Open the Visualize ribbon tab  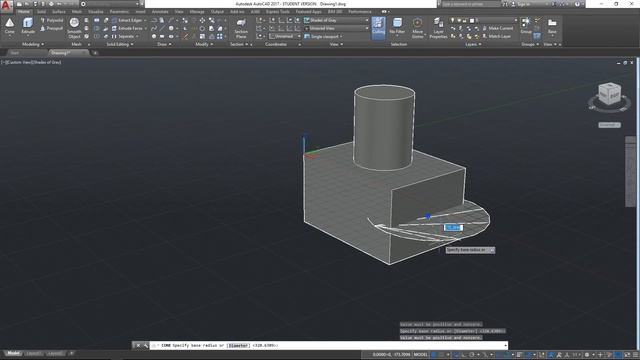(x=96, y=12)
